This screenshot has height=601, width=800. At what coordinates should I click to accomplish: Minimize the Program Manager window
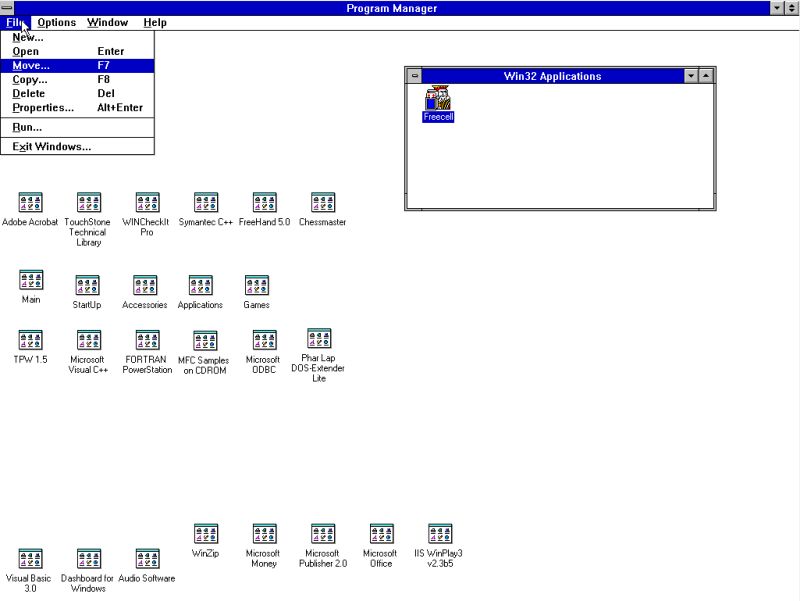[777, 8]
